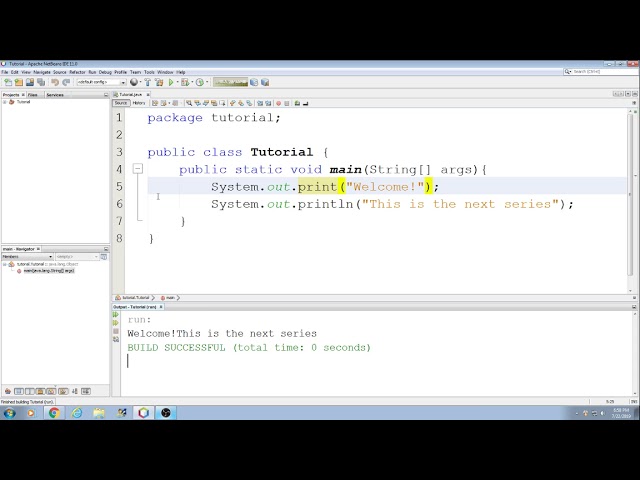Open the File menu

5,72
